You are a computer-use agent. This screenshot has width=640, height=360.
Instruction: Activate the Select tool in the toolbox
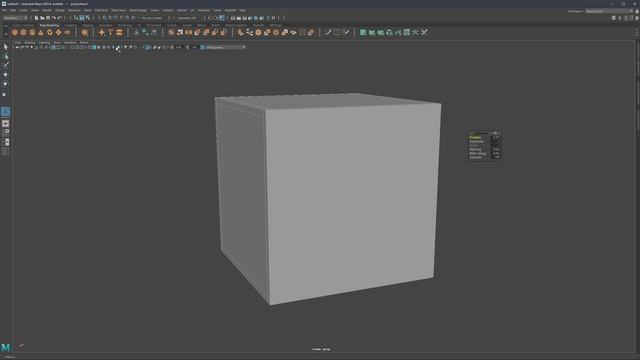pos(5,47)
